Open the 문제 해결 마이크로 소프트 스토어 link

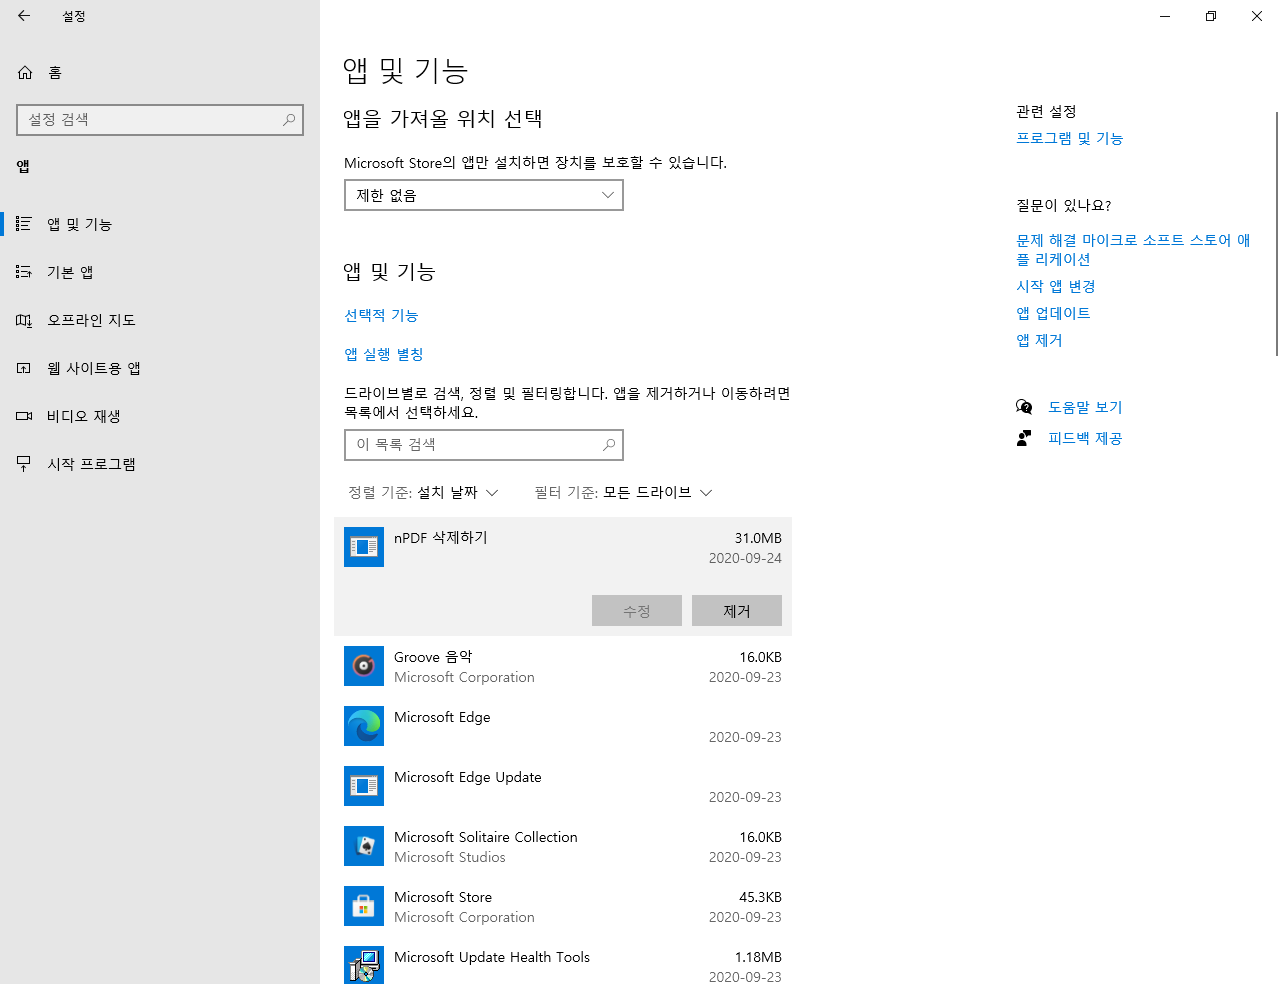coord(1133,249)
